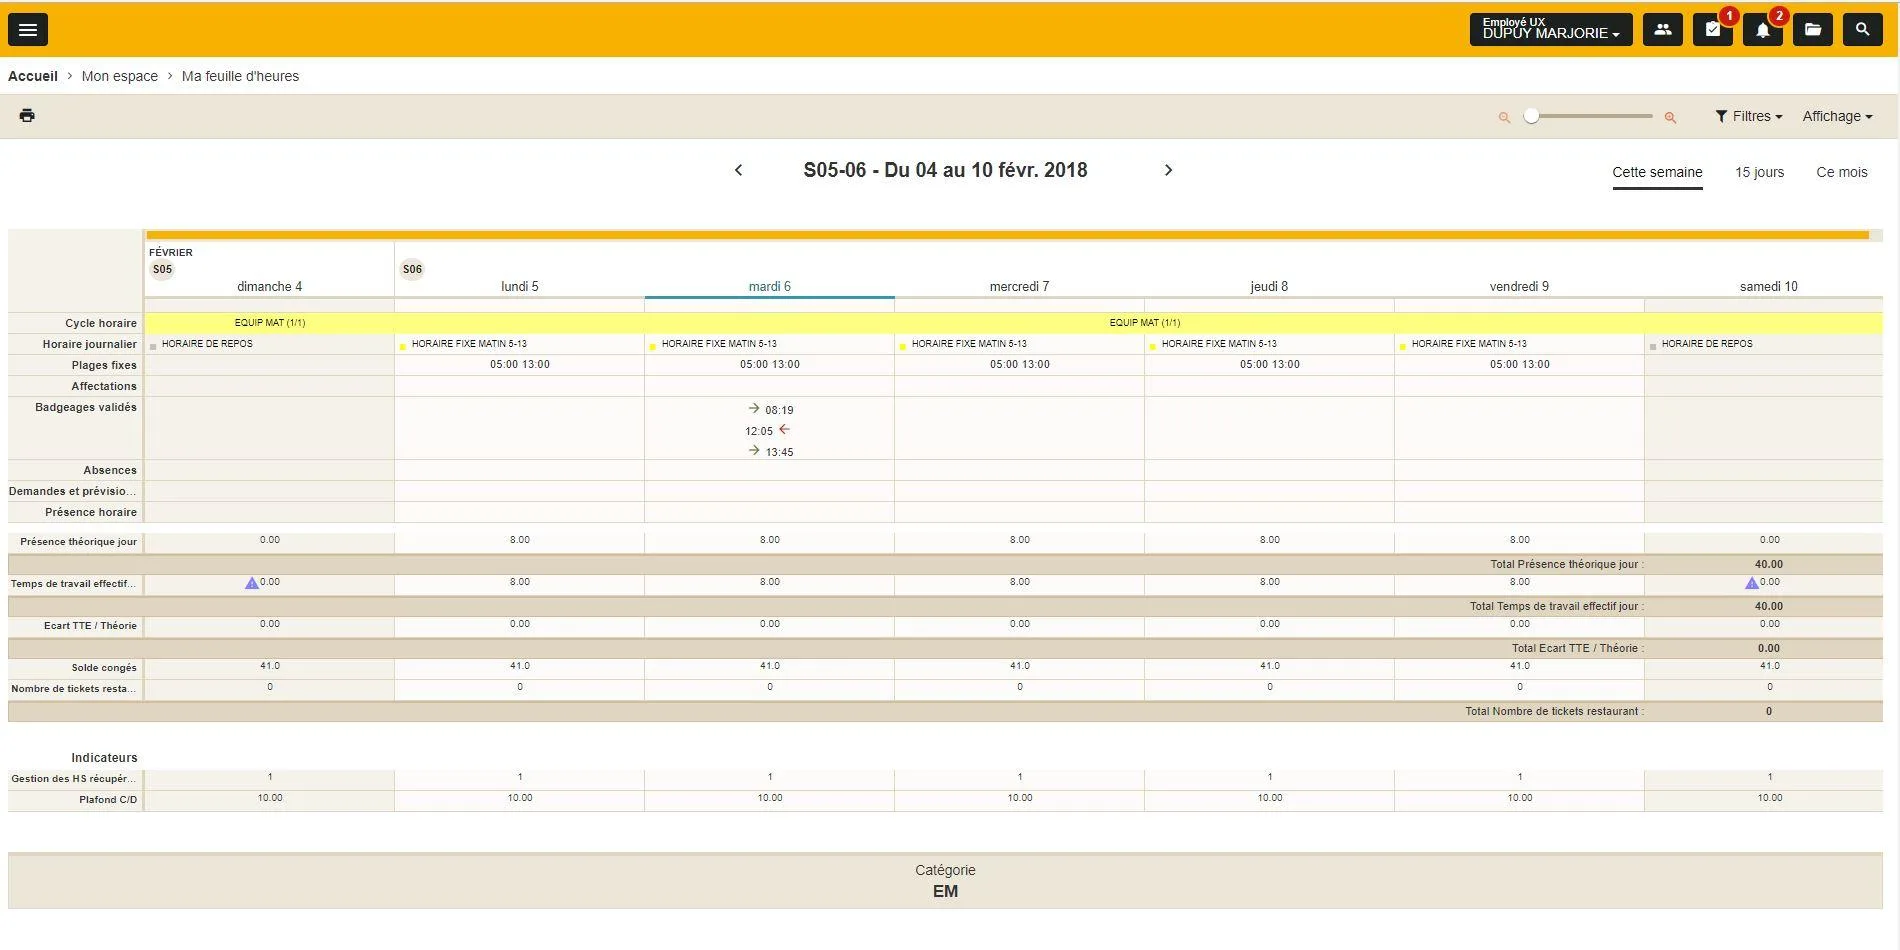1900x950 pixels.
Task: Click entry arrow at badge 13:45
Action: point(754,450)
